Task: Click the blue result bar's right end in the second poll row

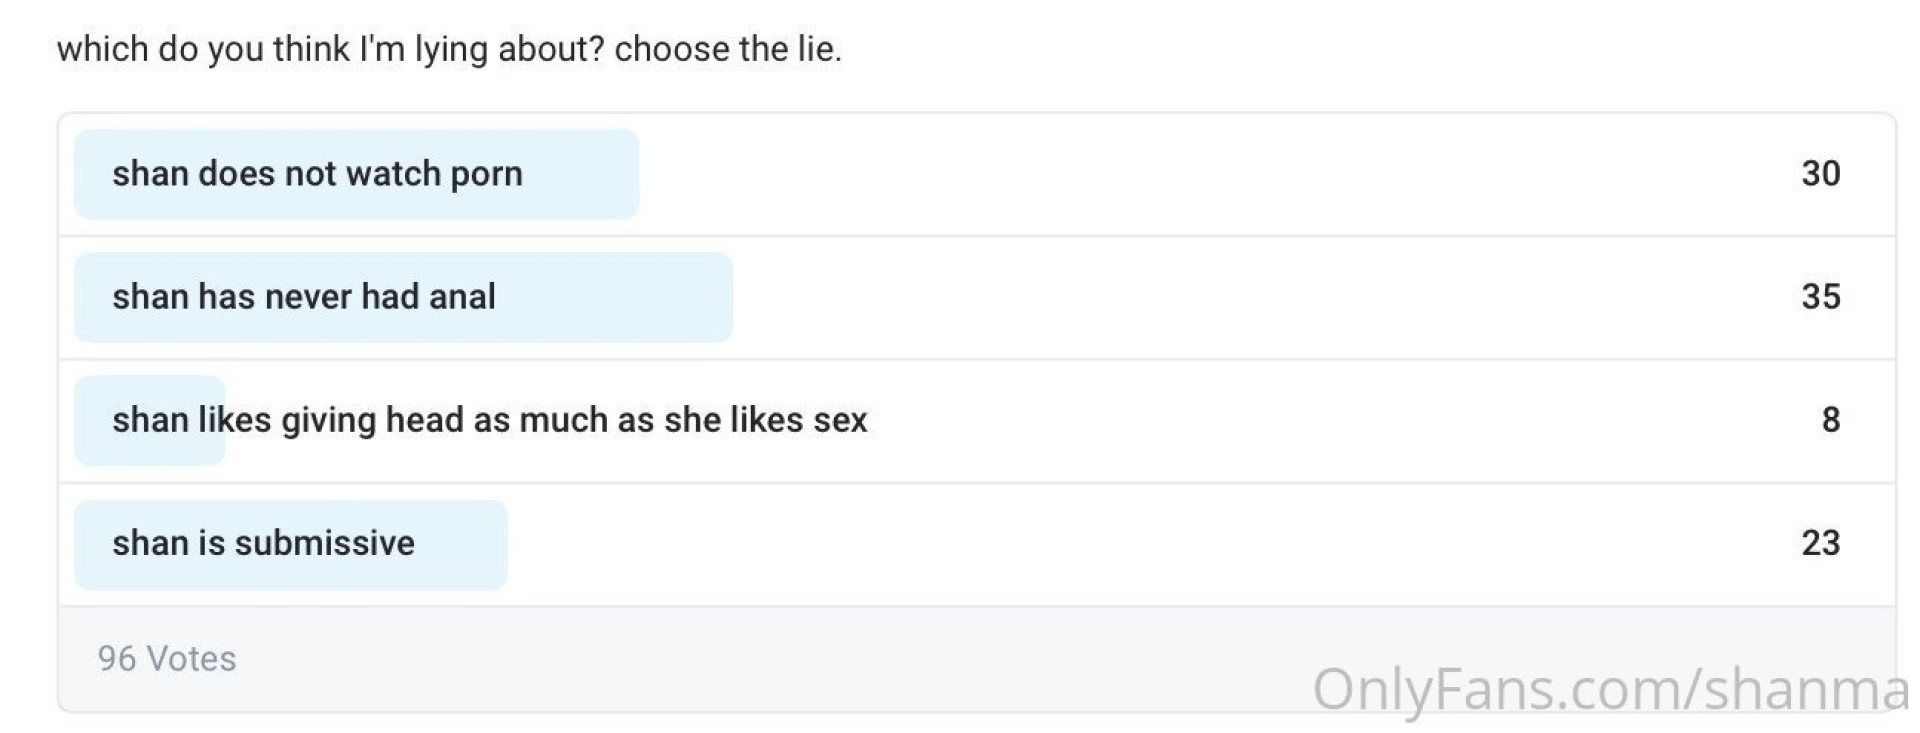Action: (719, 297)
